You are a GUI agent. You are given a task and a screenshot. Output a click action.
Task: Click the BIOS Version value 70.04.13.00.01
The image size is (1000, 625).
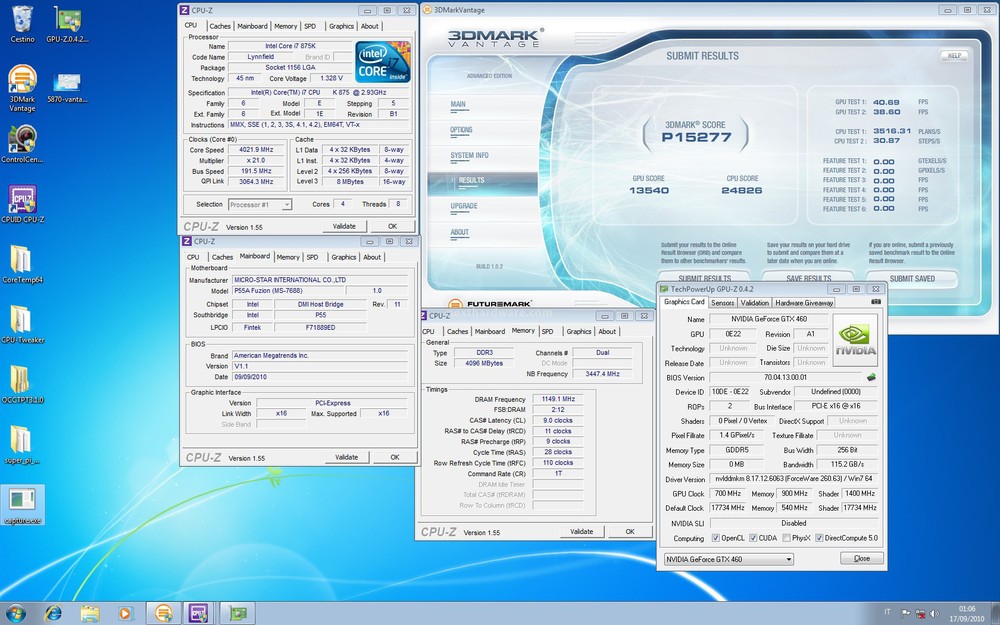tap(786, 378)
